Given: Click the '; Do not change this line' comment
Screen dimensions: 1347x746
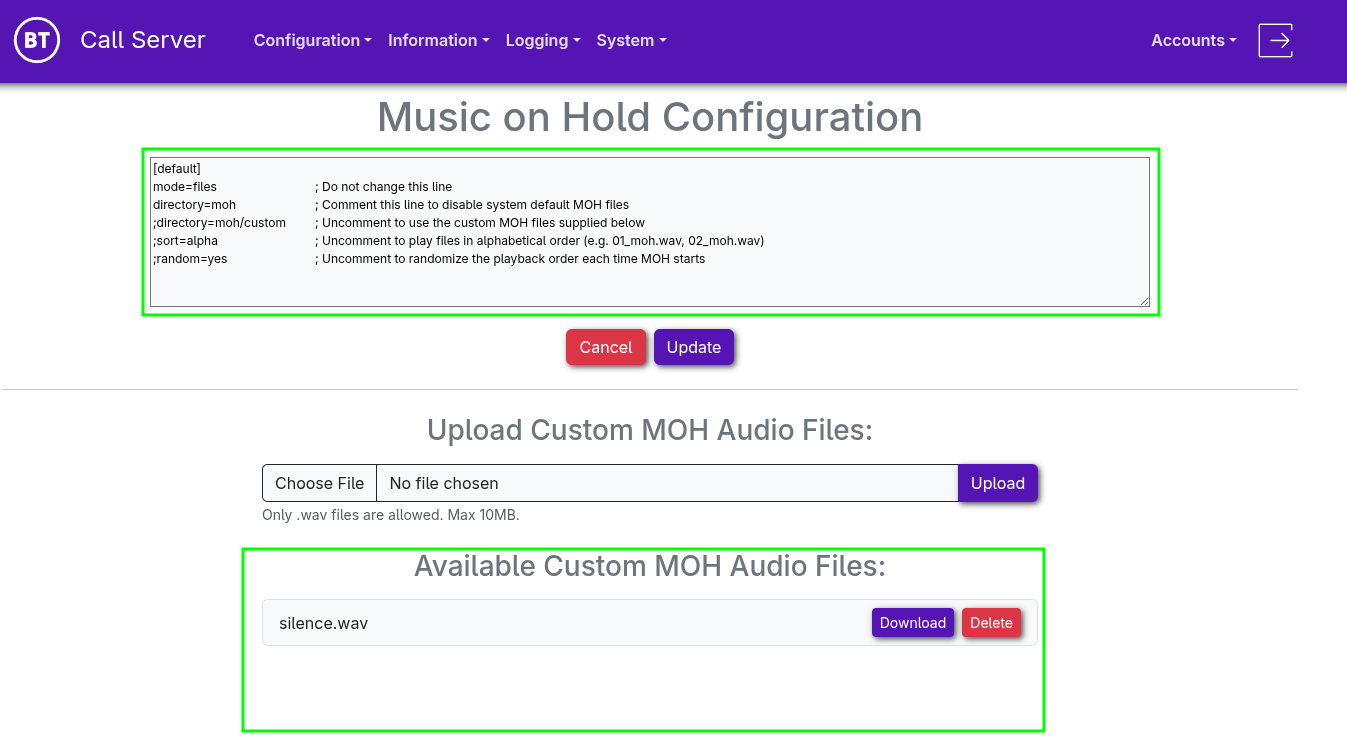Looking at the screenshot, I should [384, 187].
